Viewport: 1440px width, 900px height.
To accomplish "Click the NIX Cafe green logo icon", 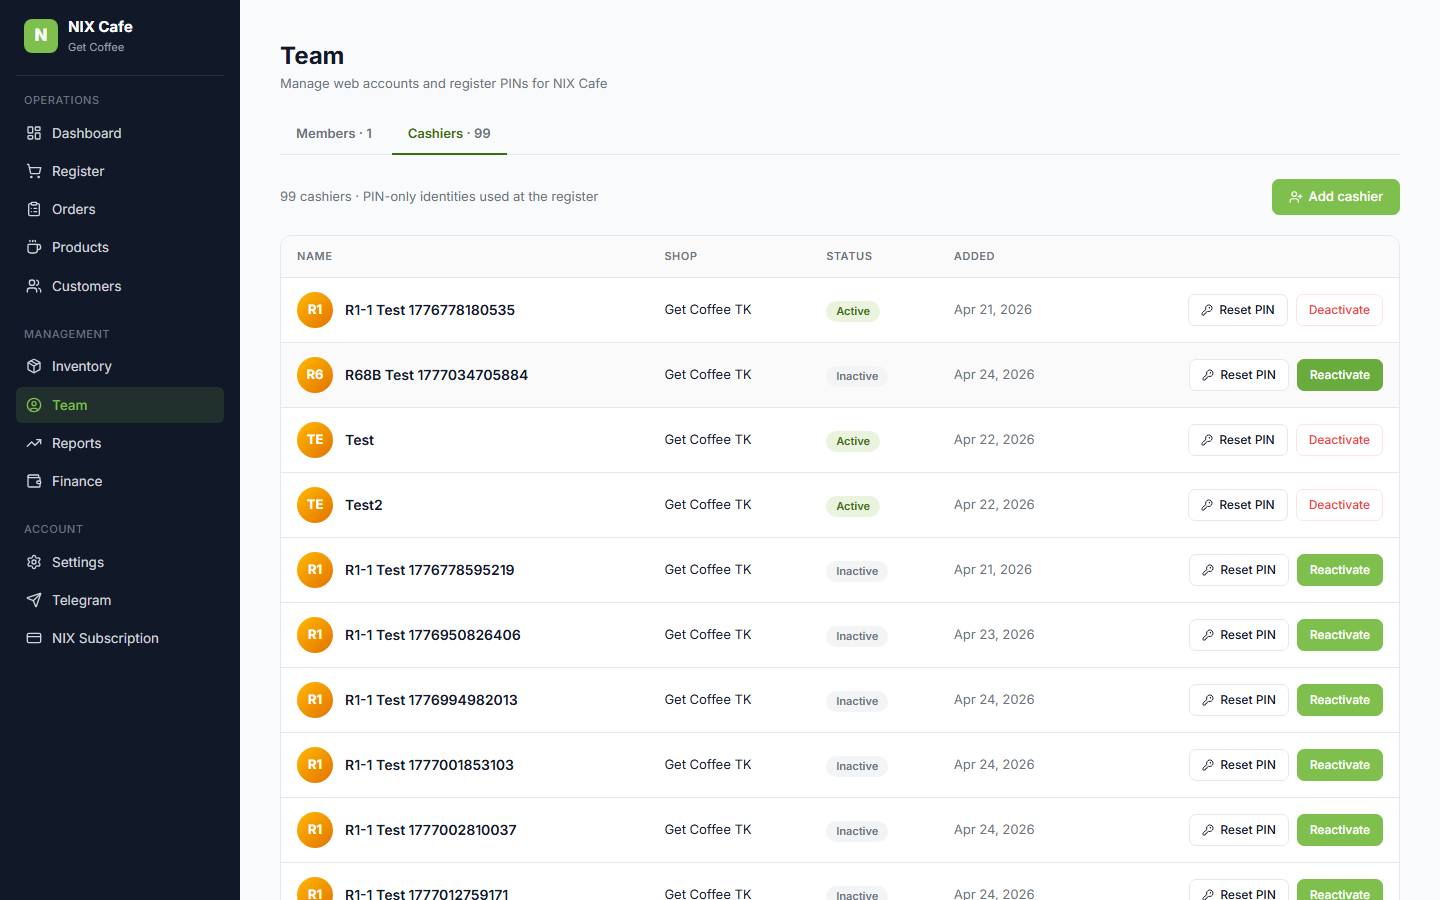I will 41,35.
